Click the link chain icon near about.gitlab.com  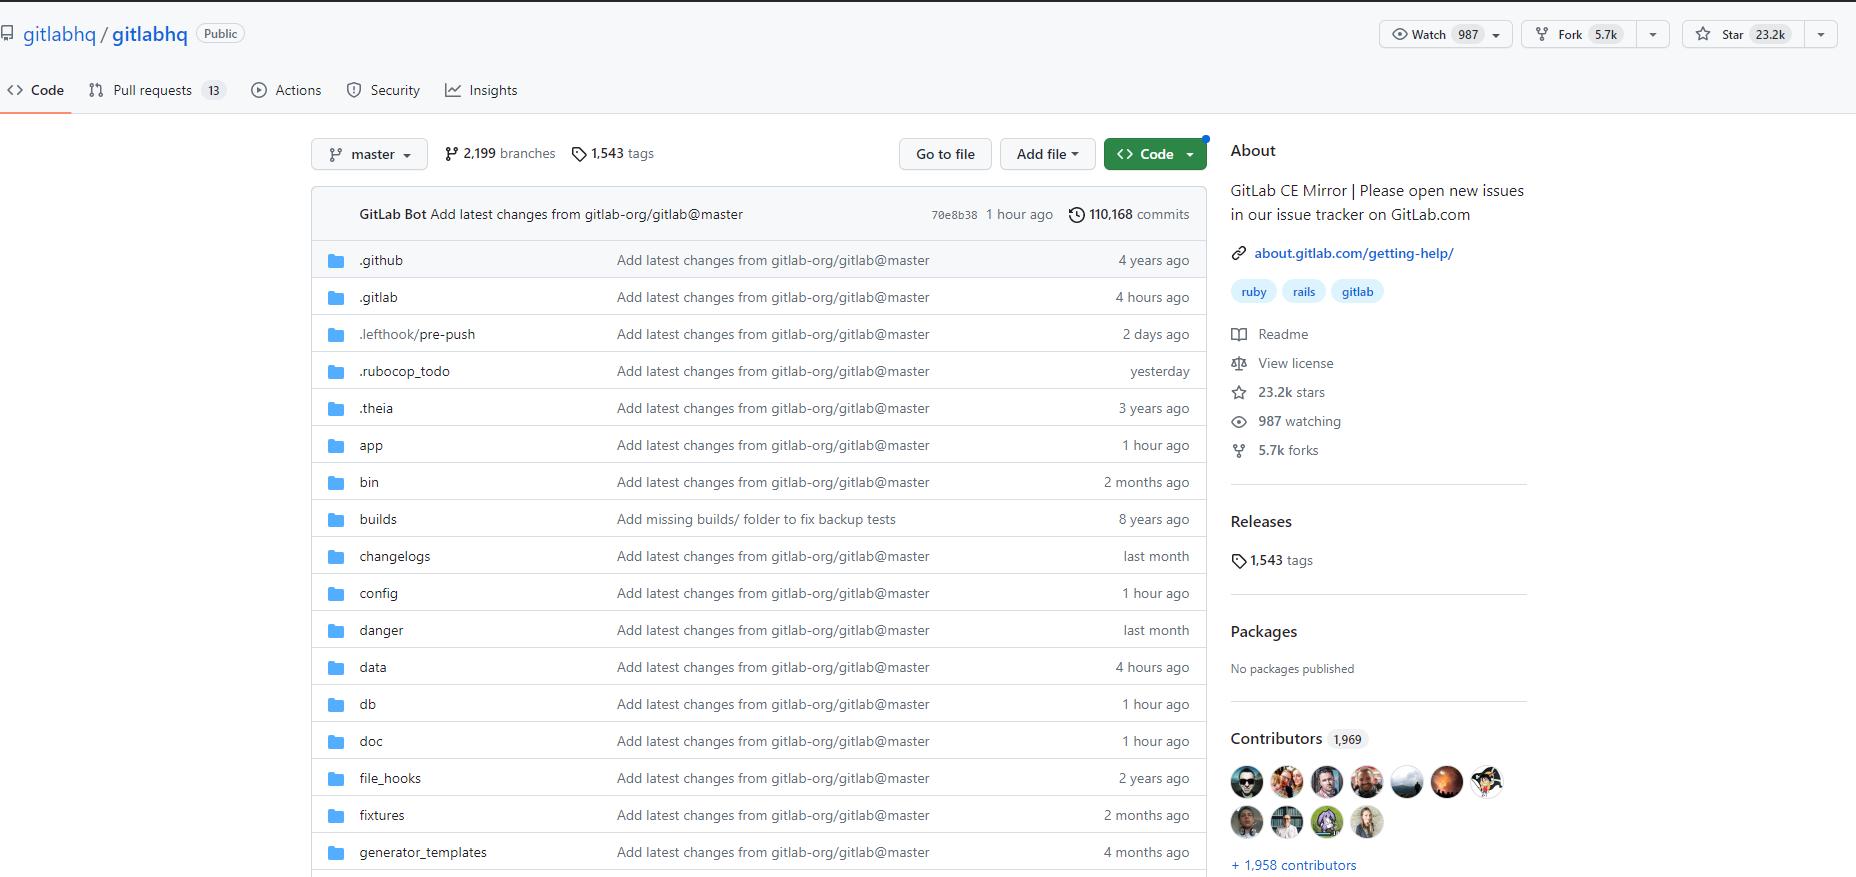coord(1239,253)
